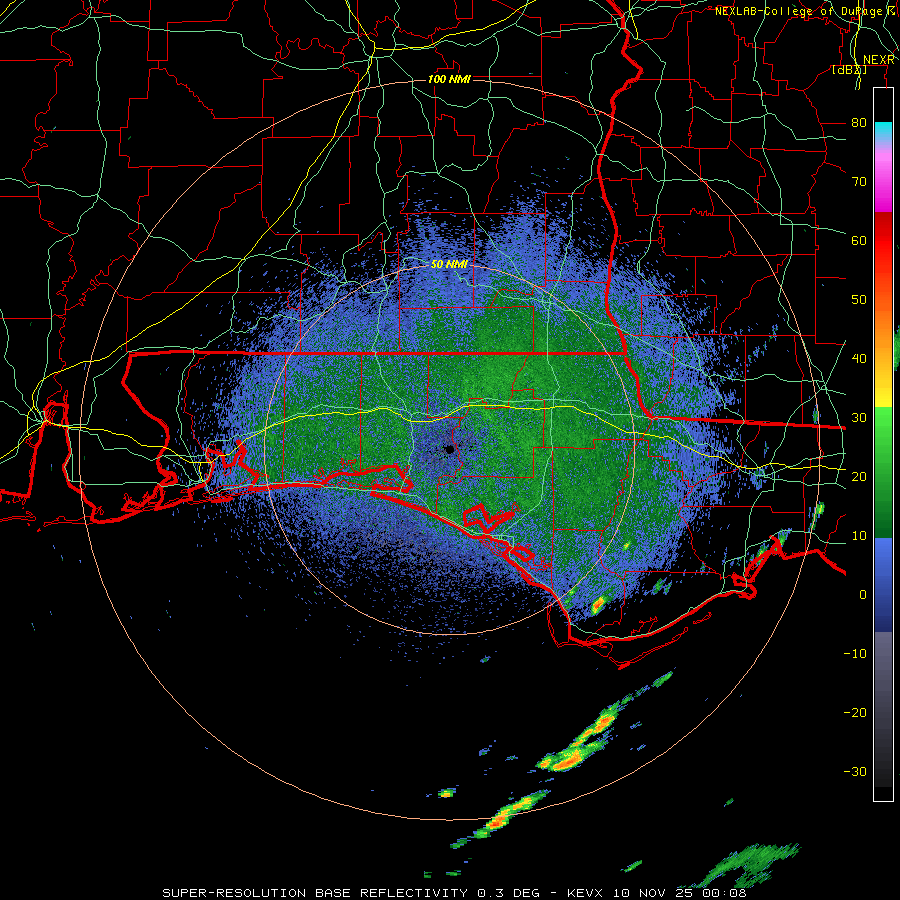Click the 50 value on the color scale
Screen dimensions: 900x900
coord(859,300)
